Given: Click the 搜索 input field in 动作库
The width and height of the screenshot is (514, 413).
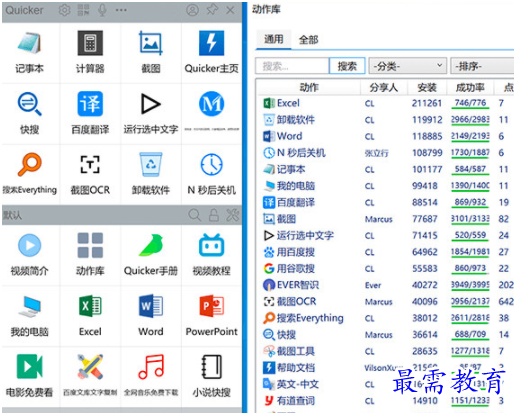Looking at the screenshot, I should click(x=292, y=66).
